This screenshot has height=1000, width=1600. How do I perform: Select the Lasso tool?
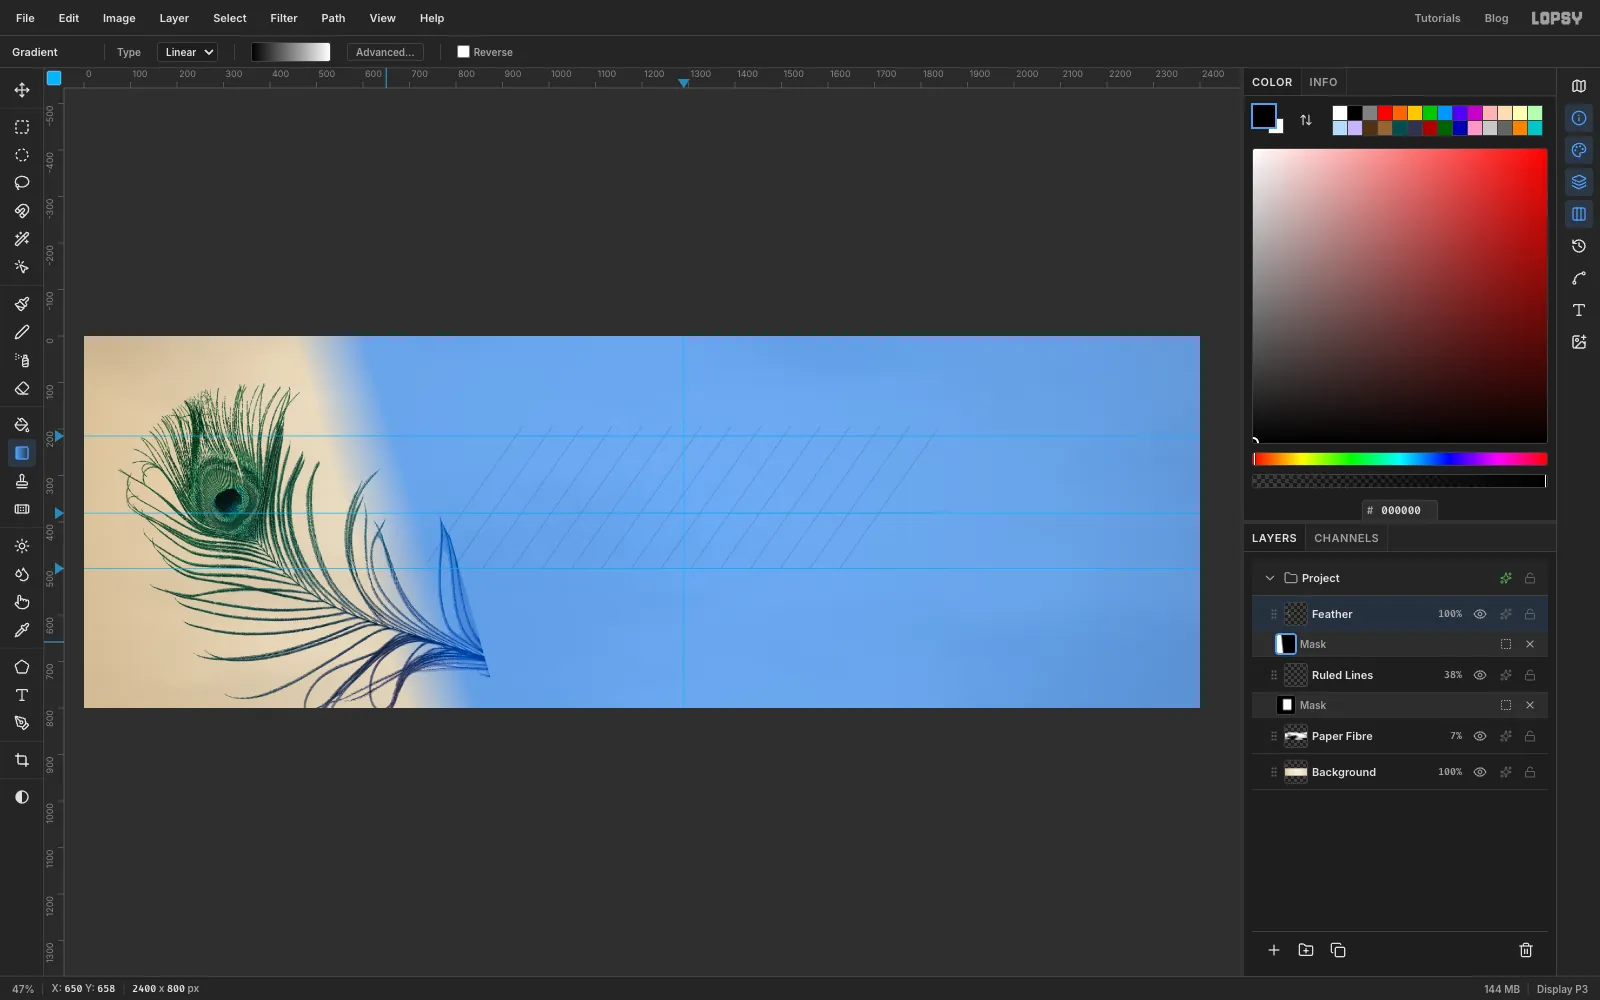[x=22, y=183]
